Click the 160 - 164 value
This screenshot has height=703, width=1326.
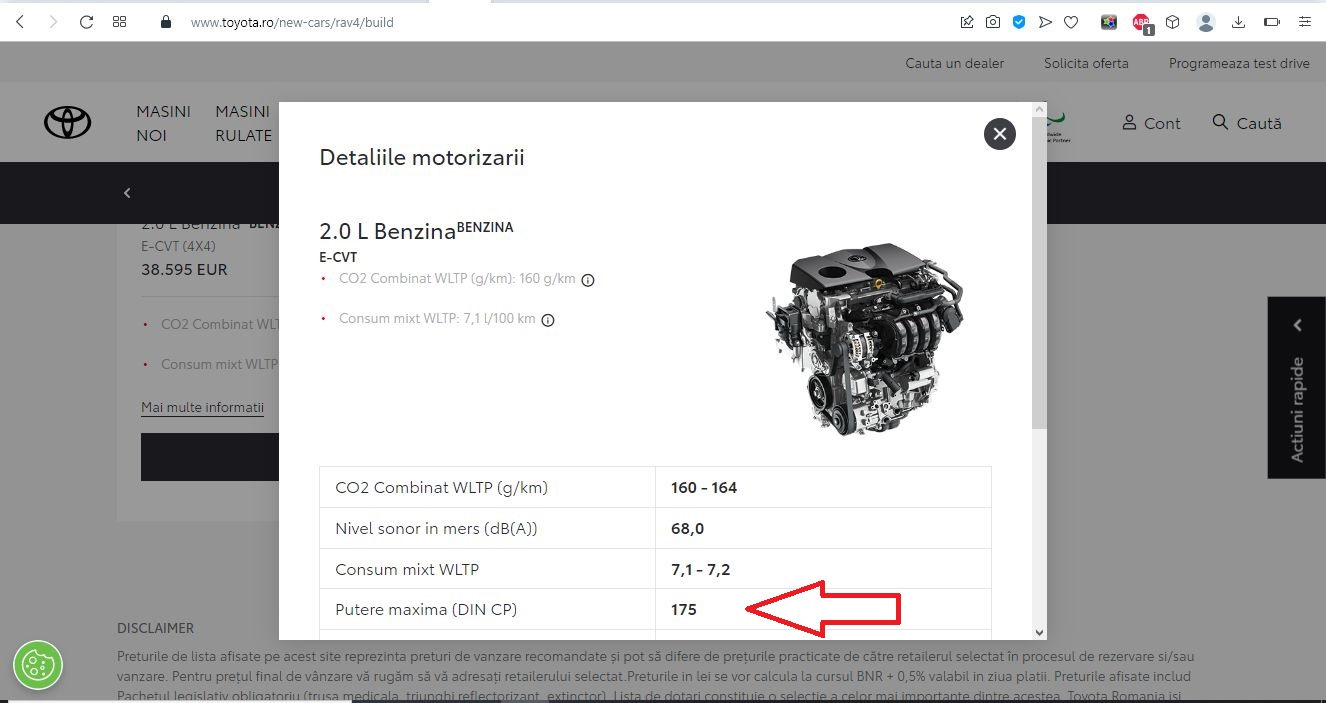704,488
